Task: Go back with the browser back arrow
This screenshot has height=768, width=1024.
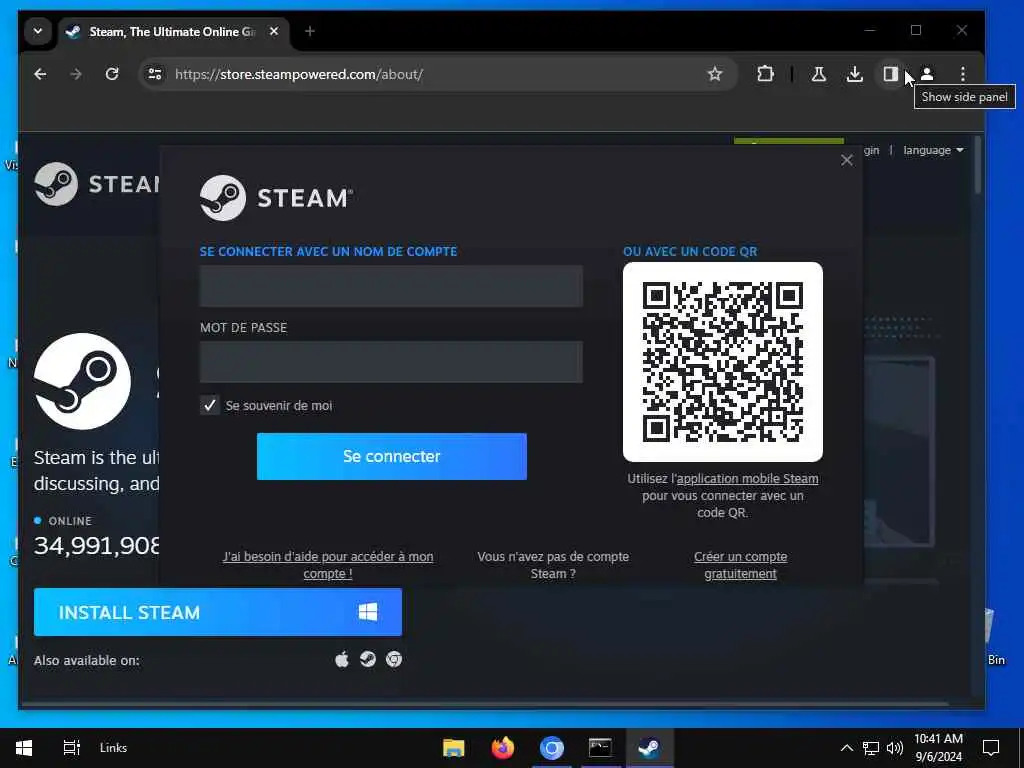Action: click(x=40, y=74)
